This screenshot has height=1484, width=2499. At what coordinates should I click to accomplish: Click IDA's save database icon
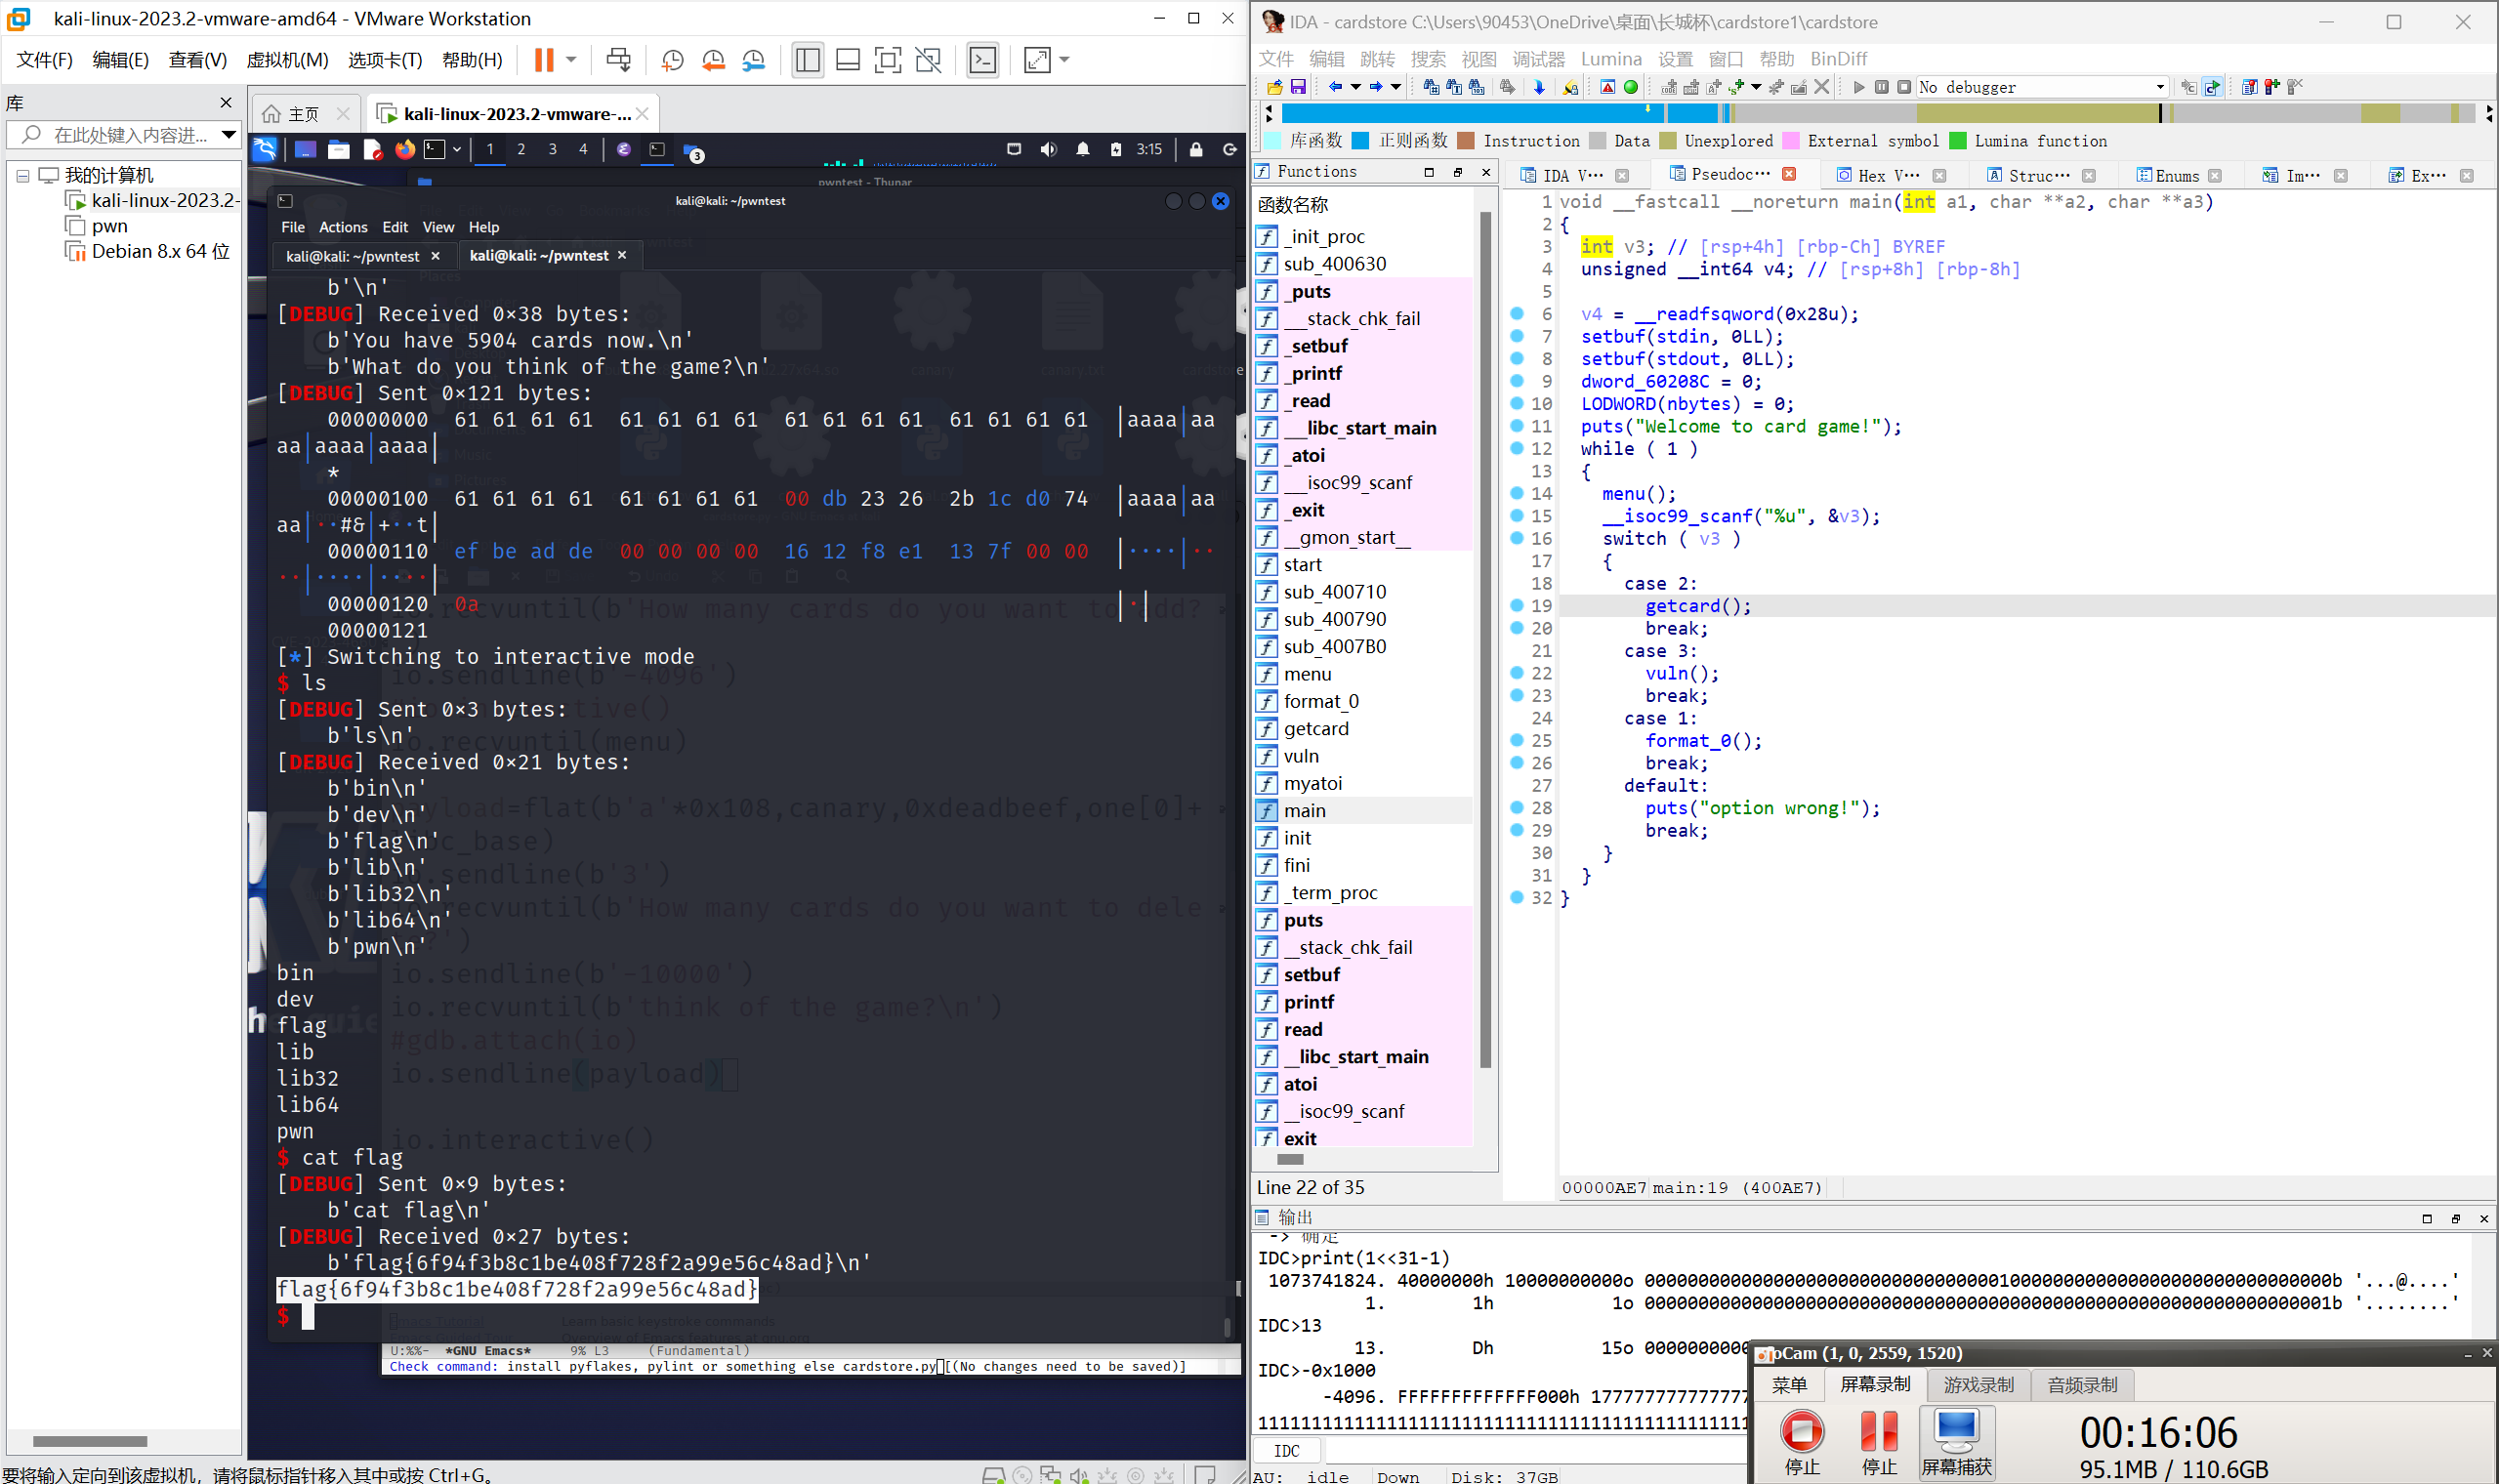pyautogui.click(x=1298, y=87)
